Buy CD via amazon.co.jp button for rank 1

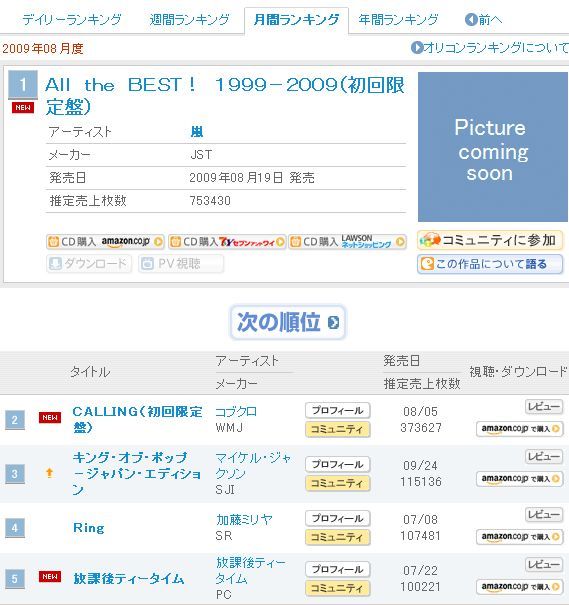pos(105,242)
